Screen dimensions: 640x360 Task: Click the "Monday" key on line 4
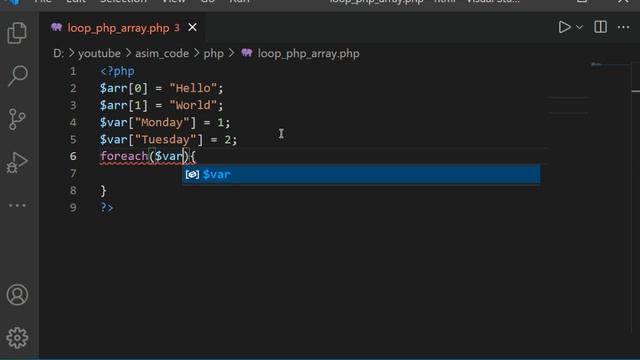(162, 122)
